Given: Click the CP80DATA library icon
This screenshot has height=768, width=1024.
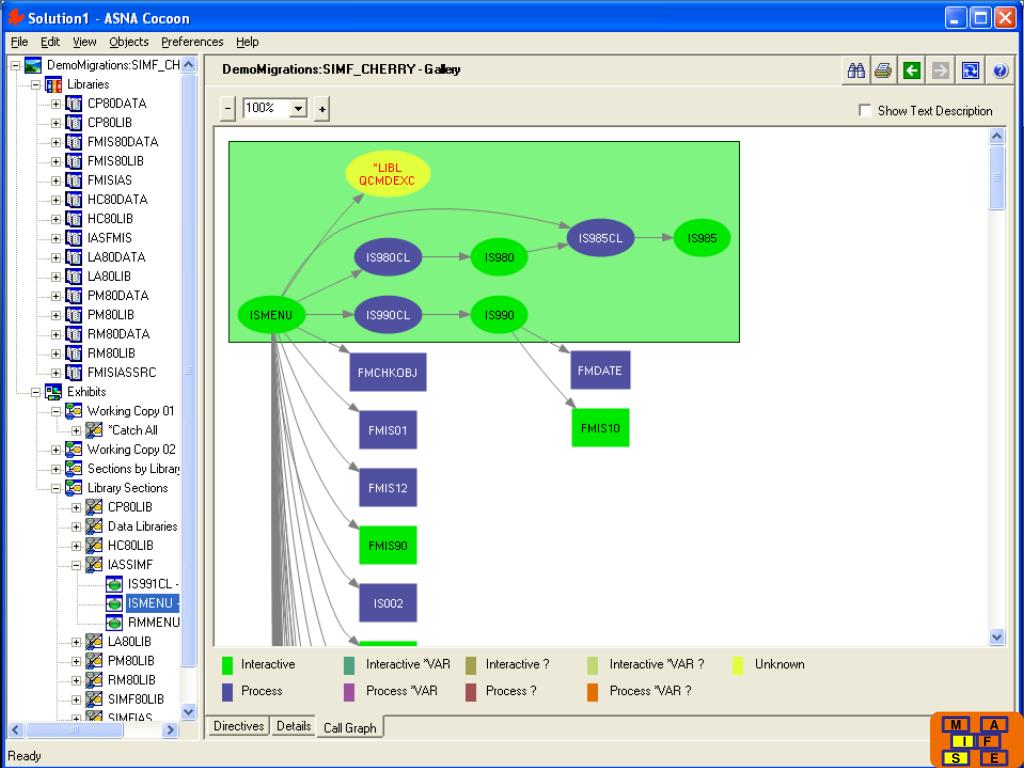Looking at the screenshot, I should (x=74, y=103).
